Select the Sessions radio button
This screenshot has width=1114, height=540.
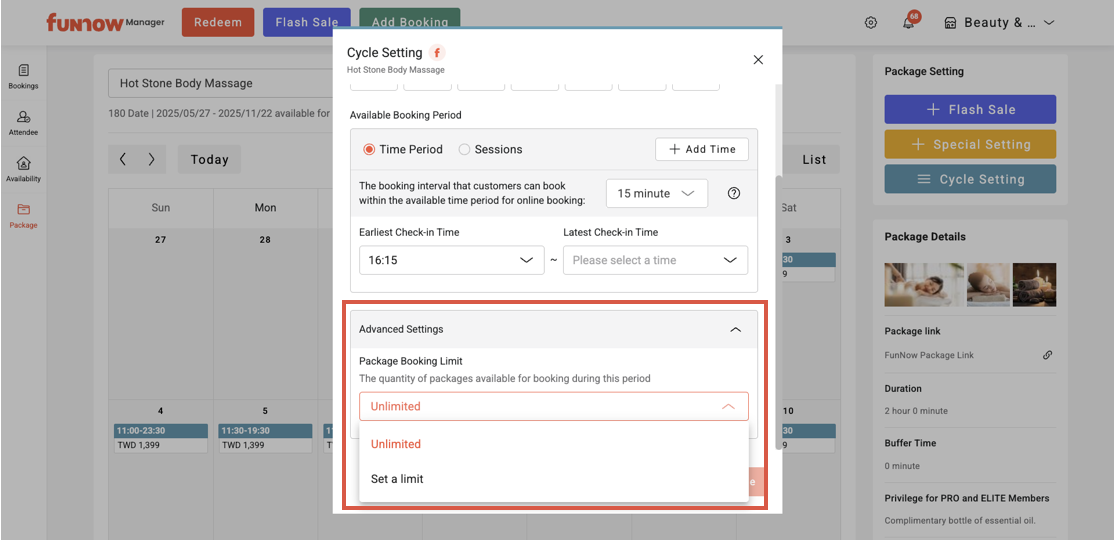click(464, 149)
